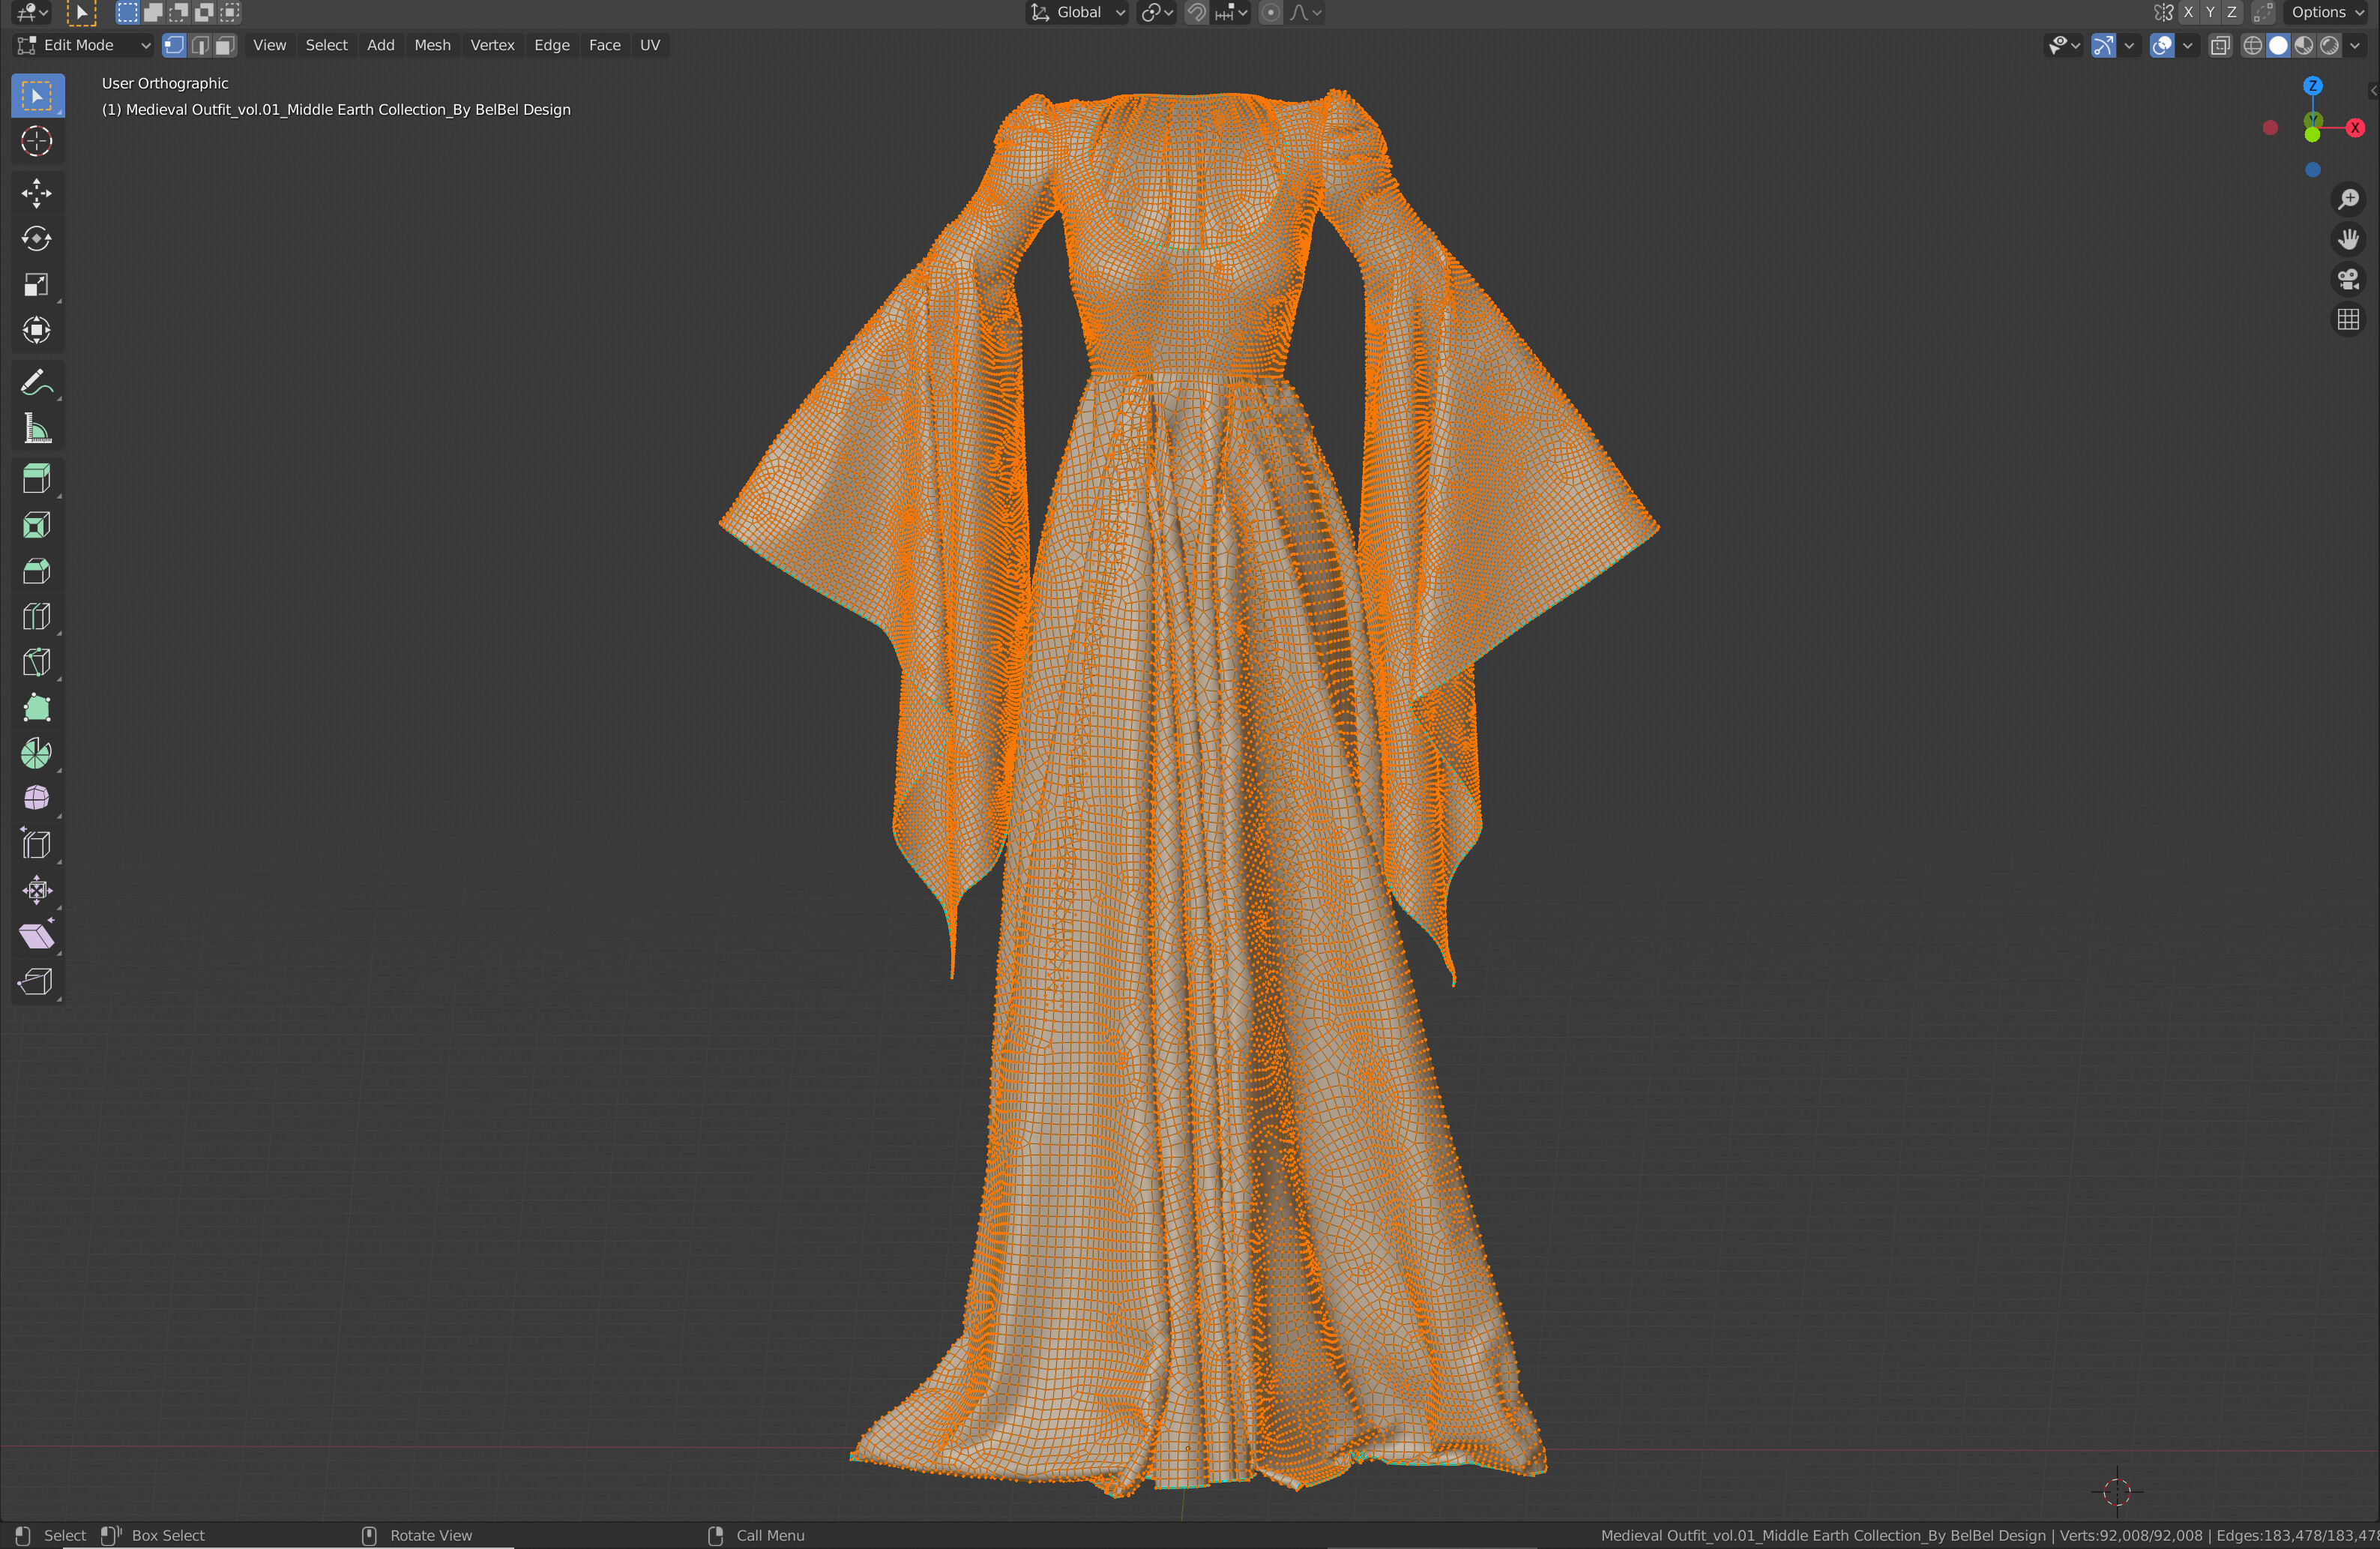The height and width of the screenshot is (1549, 2380).
Task: Select the Move tool
Action: click(x=36, y=192)
